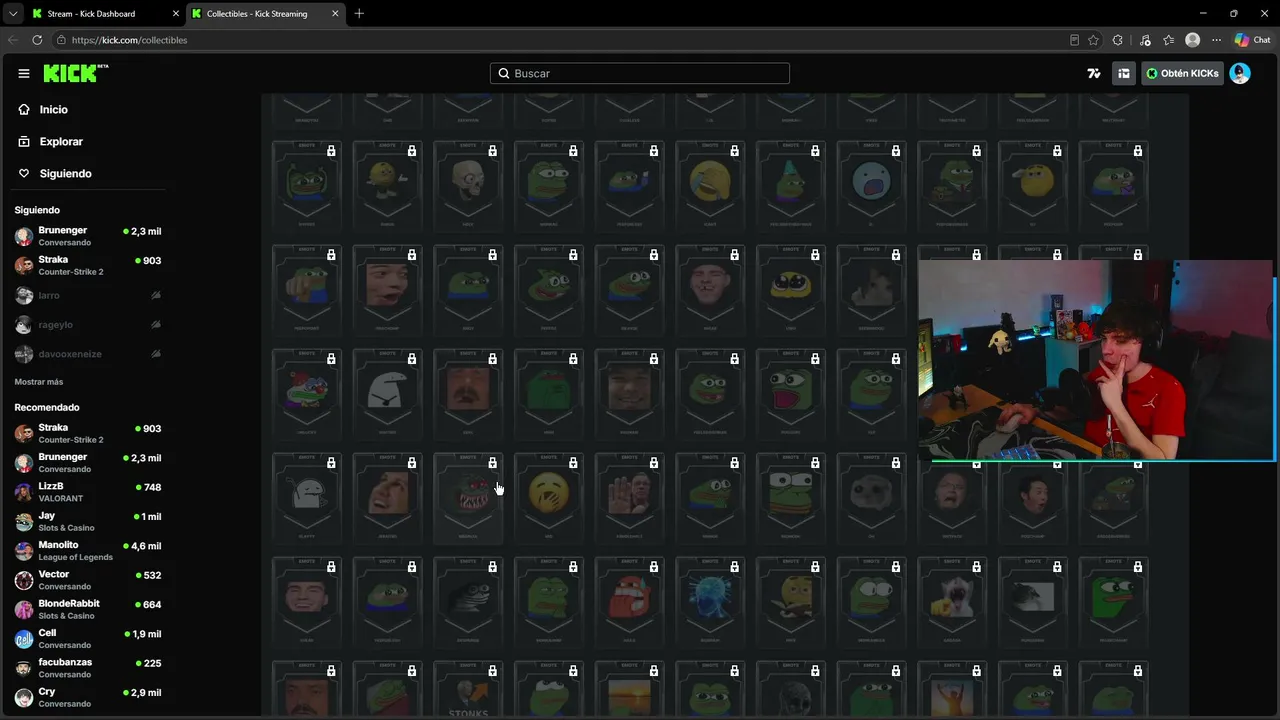Viewport: 1280px width, 720px height.
Task: Open the Kick sidebar hamburger menu
Action: click(x=24, y=73)
